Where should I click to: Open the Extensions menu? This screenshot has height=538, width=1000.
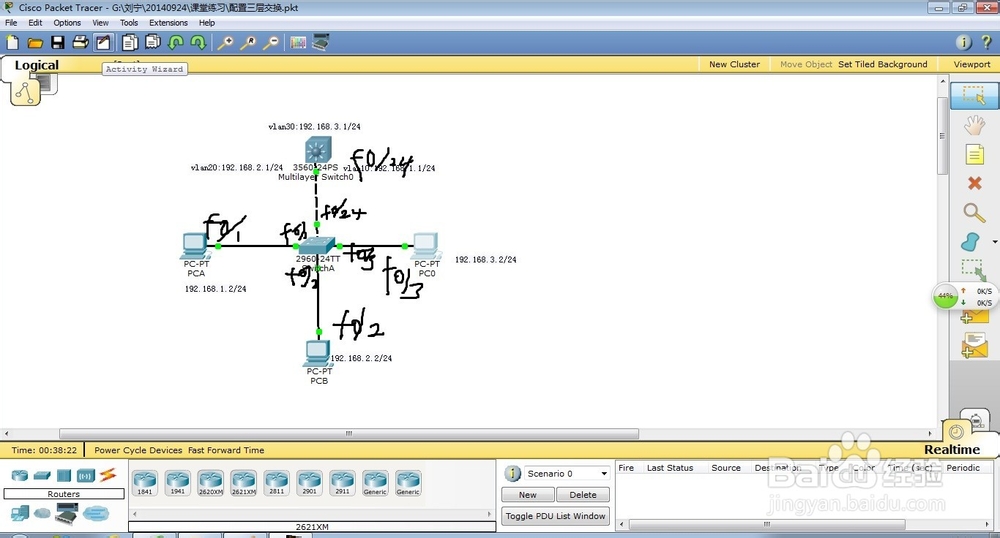point(168,22)
